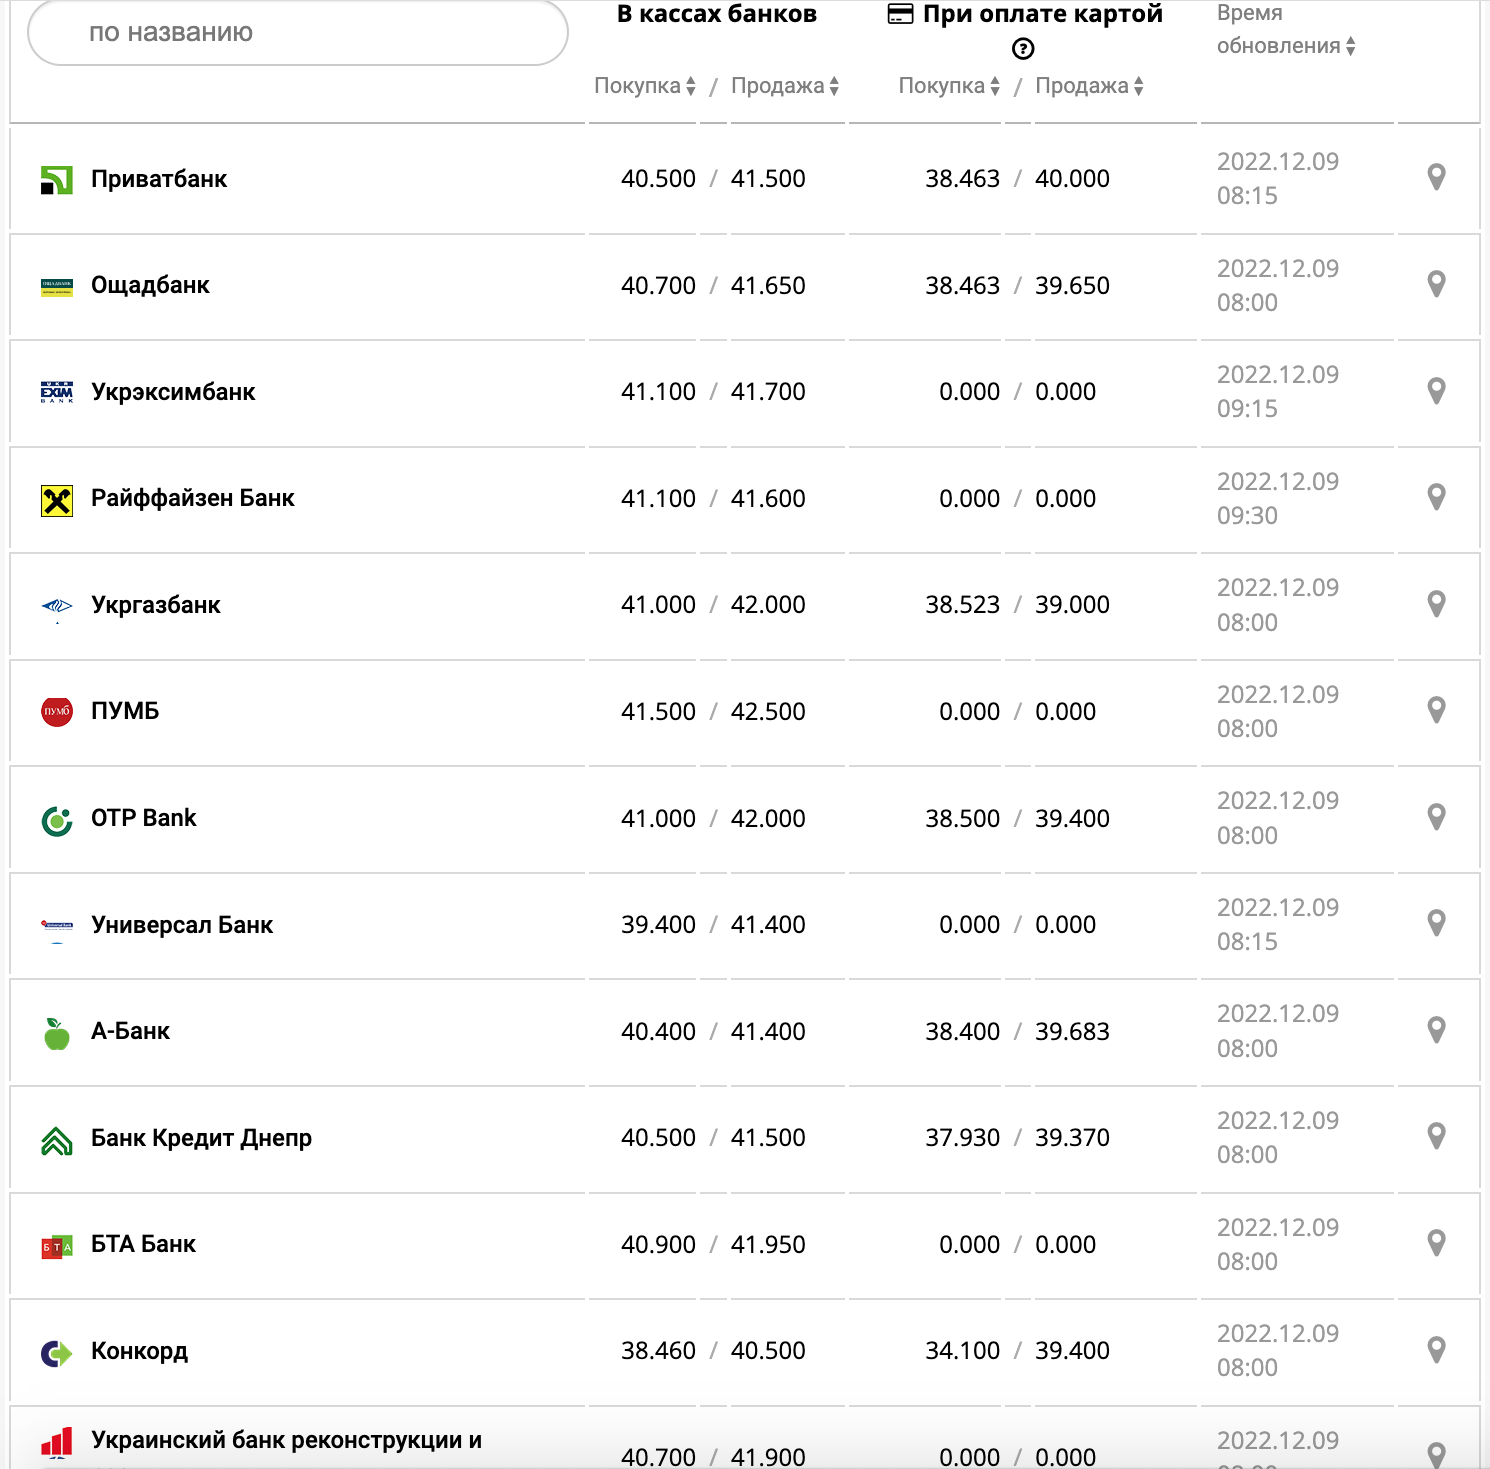Click the map marker for Укргазбанк
The width and height of the screenshot is (1490, 1469).
point(1436,604)
